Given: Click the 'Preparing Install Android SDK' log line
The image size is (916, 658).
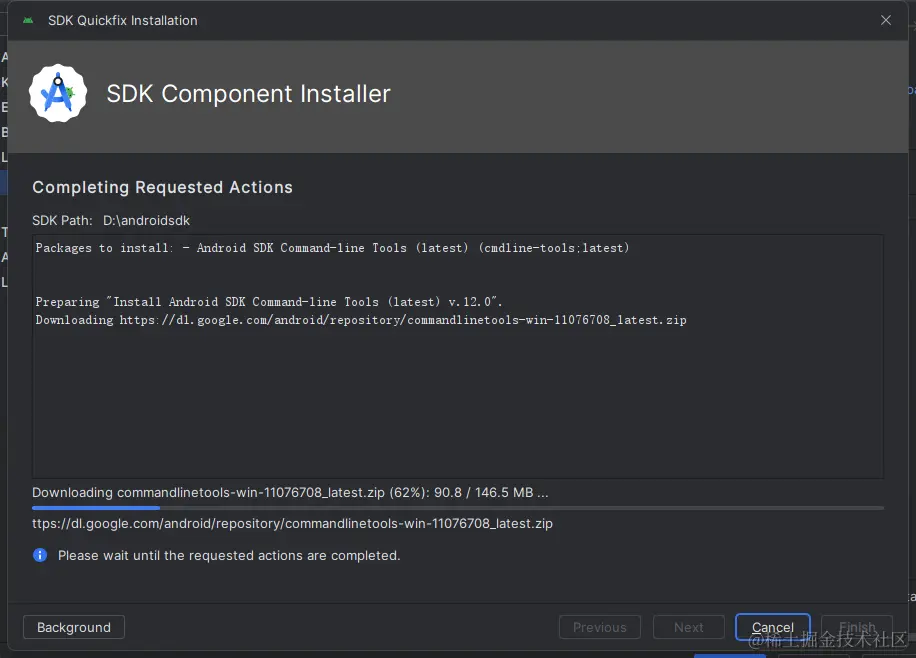Looking at the screenshot, I should click(x=269, y=302).
